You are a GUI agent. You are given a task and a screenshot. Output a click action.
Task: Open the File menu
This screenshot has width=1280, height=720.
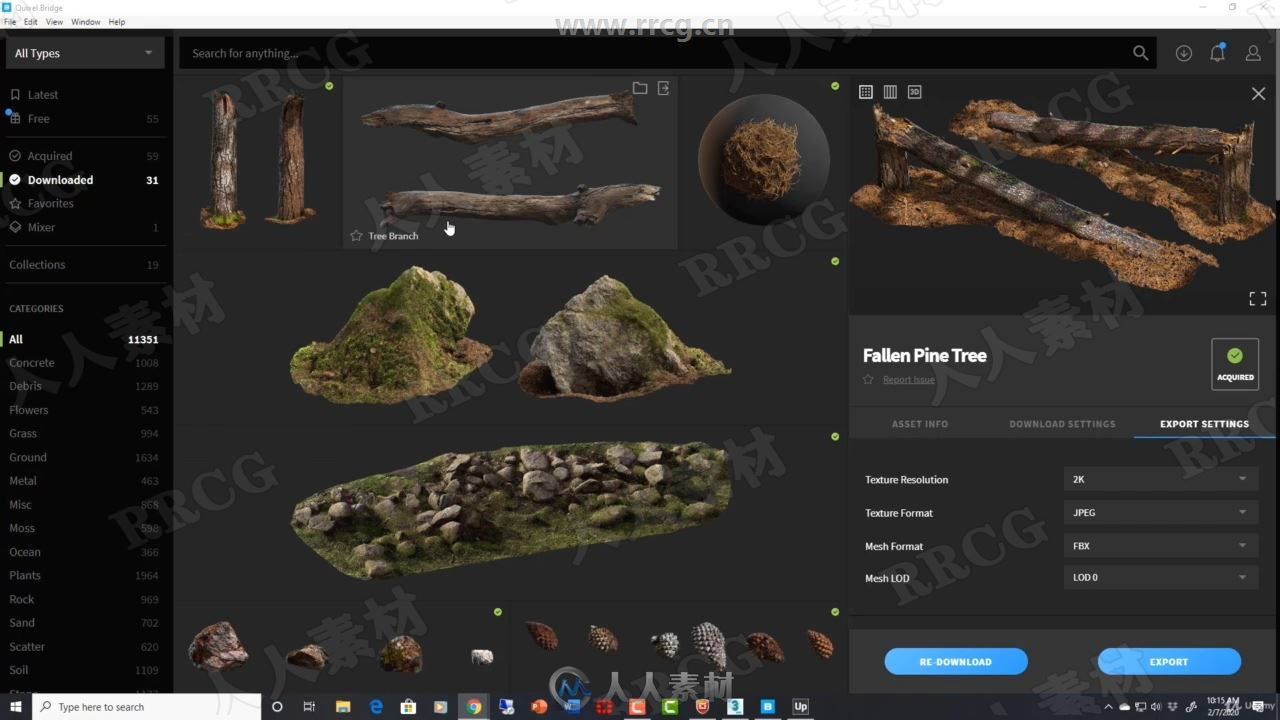(10, 22)
